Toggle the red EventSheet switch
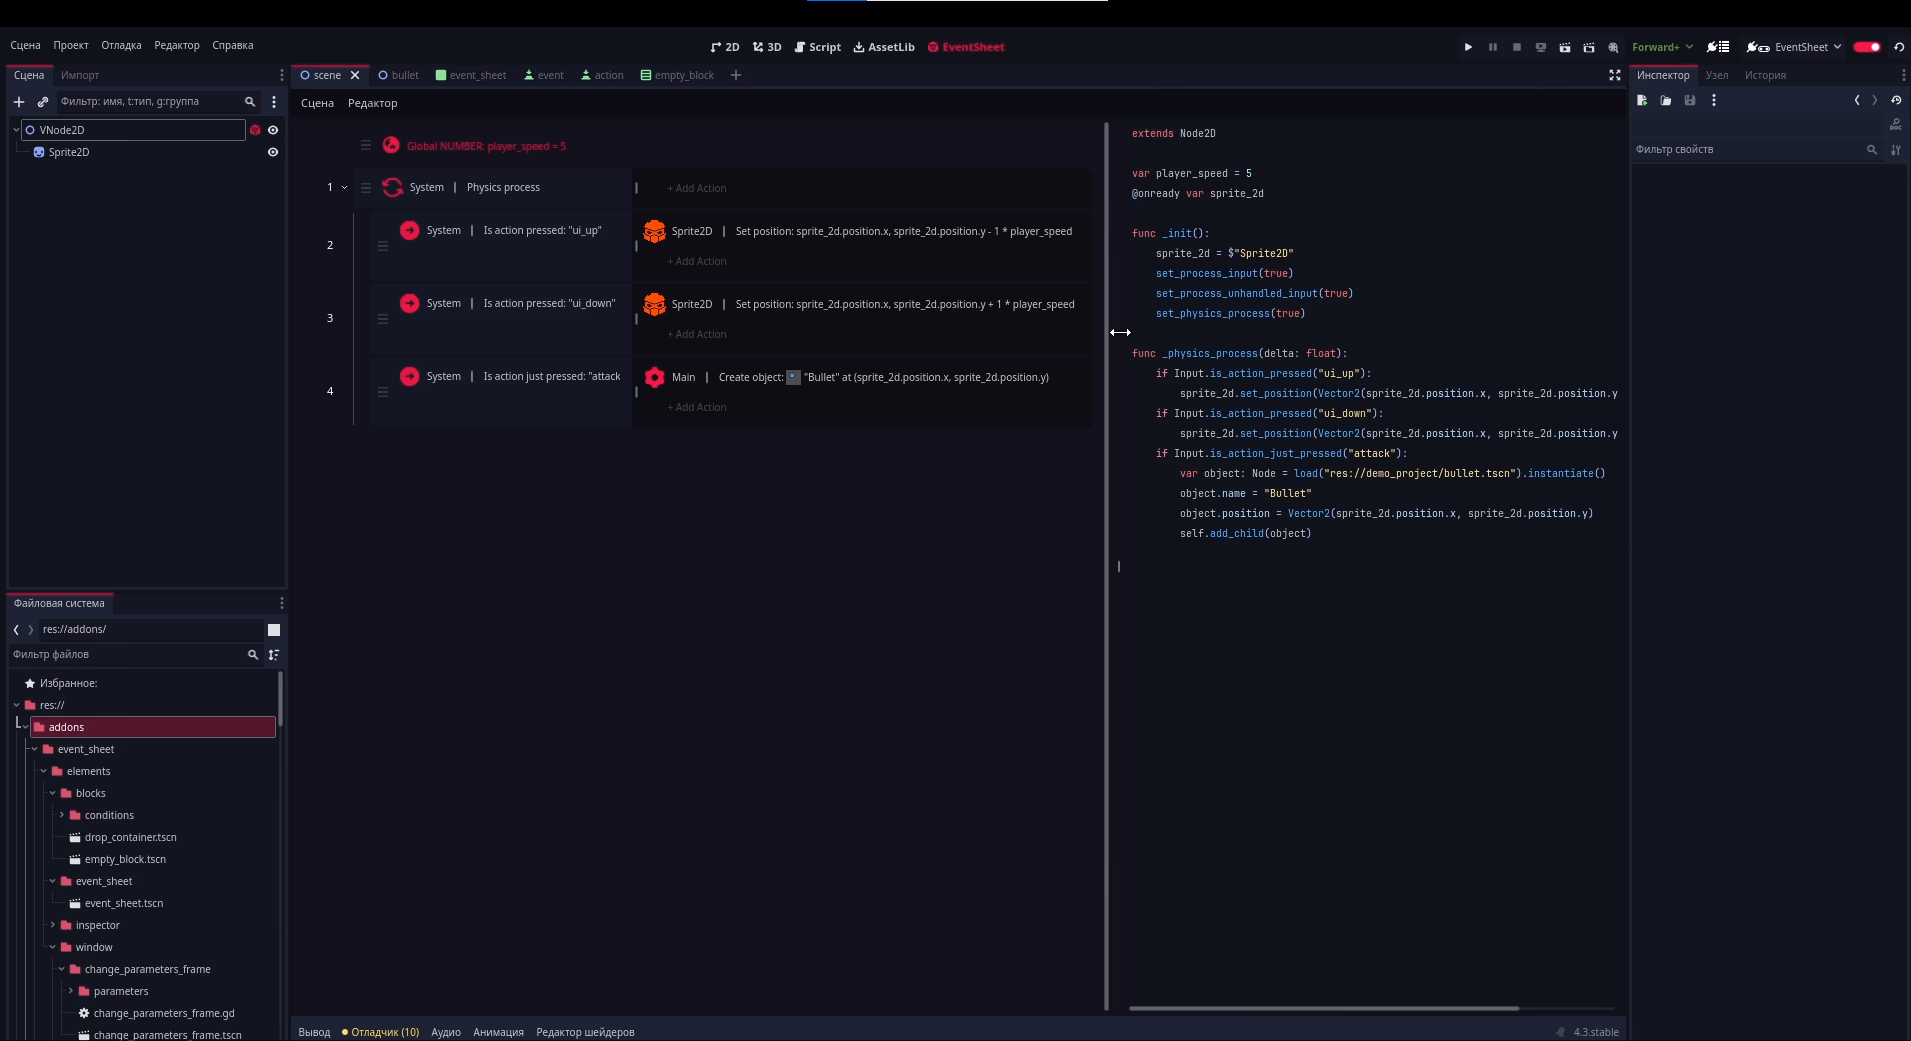This screenshot has width=1911, height=1041. pos(1866,47)
